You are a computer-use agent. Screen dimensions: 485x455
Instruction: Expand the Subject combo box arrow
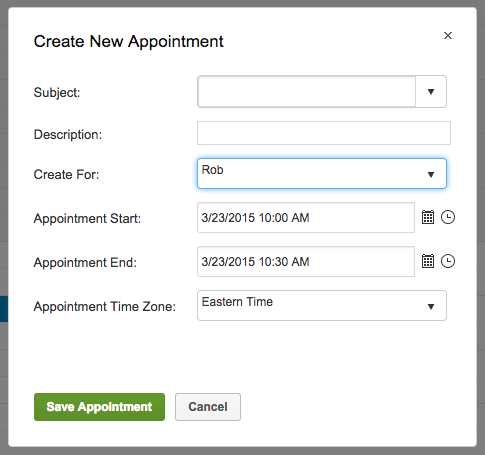coord(431,92)
